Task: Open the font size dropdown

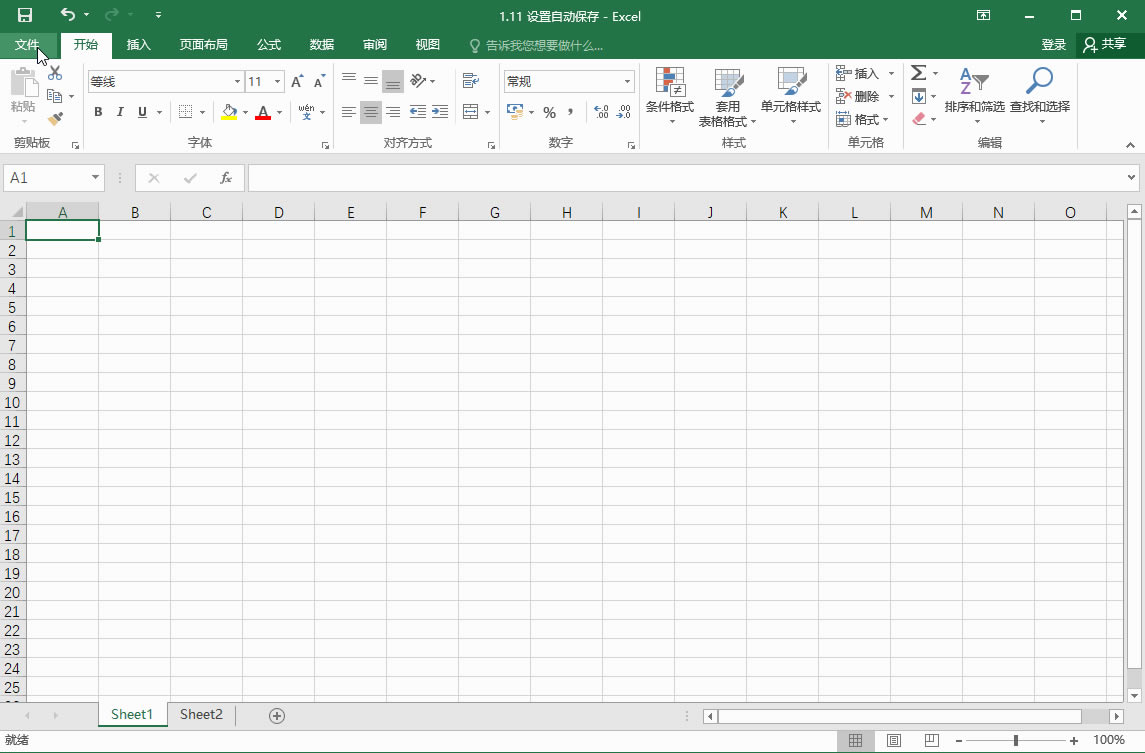Action: pos(277,81)
